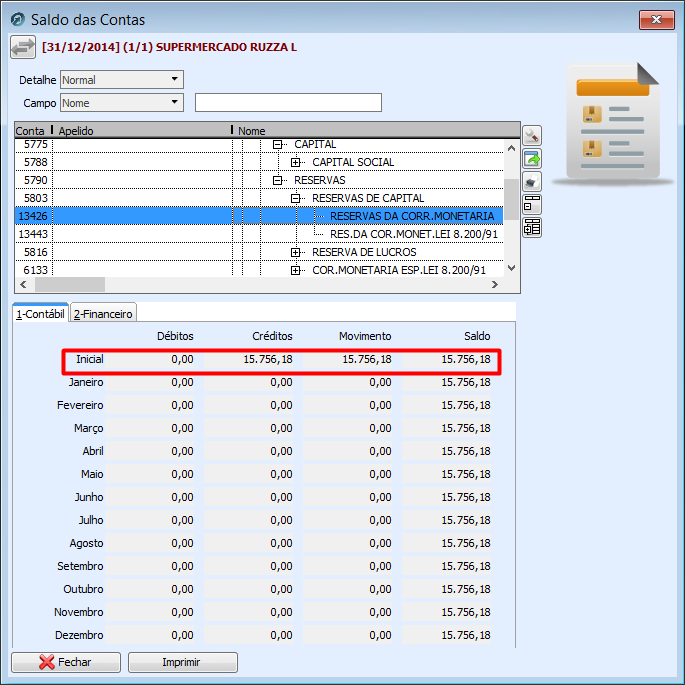This screenshot has width=685, height=685.
Task: Select account number 5816 in Conta column
Action: (35, 252)
